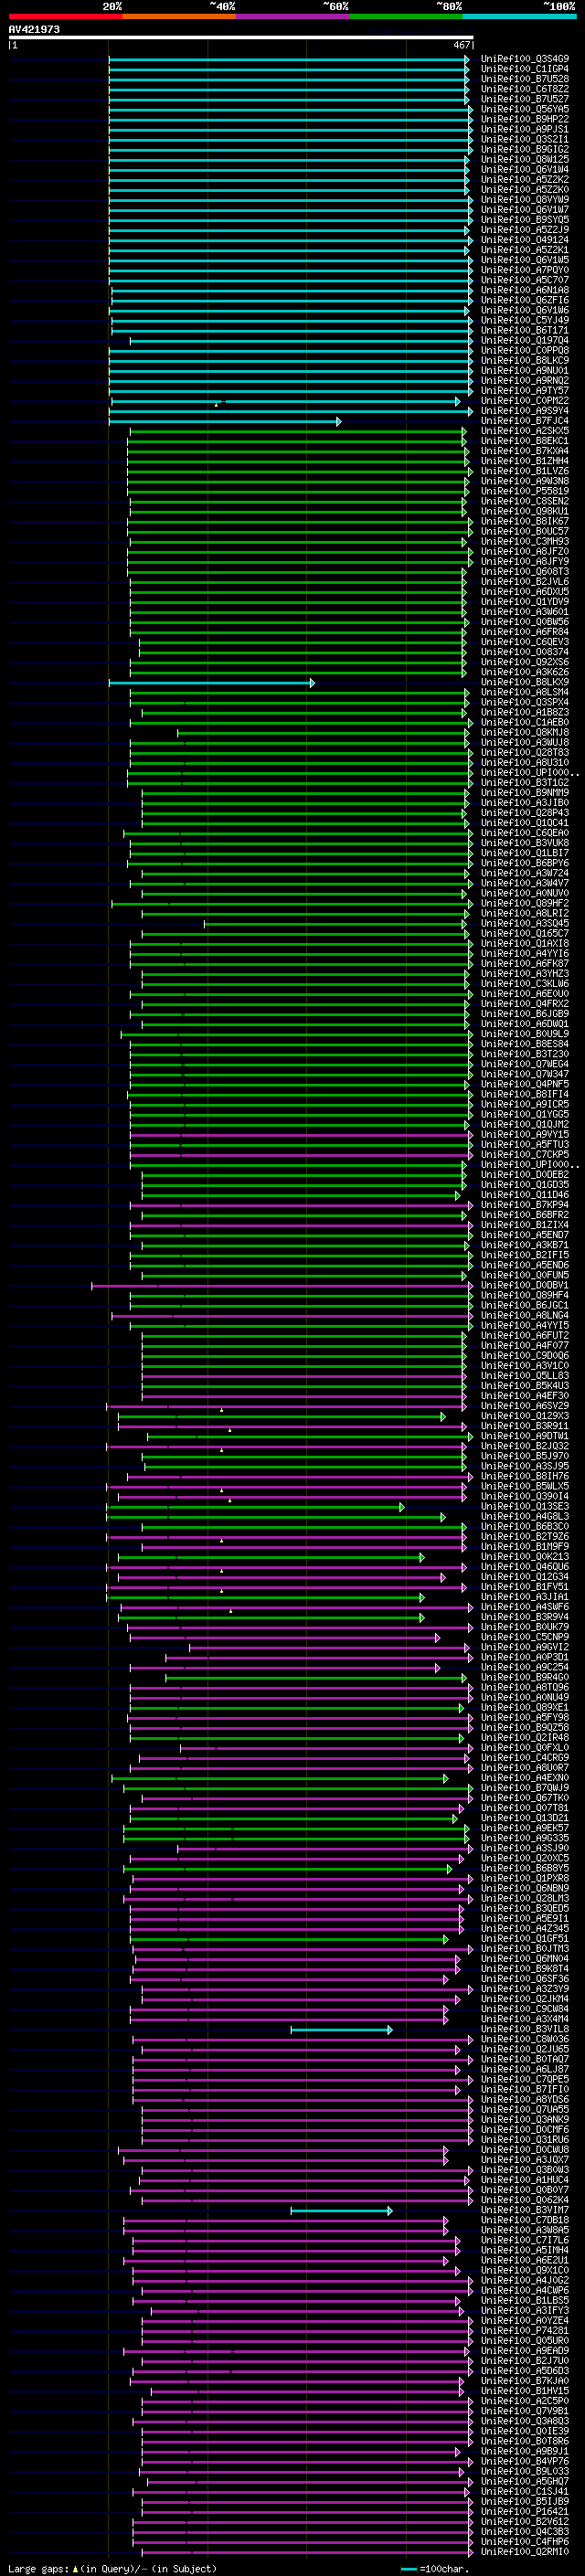The height and width of the screenshot is (2576, 585).
Task: Click the UniRef100_B9L033 label
Action: (525, 2472)
